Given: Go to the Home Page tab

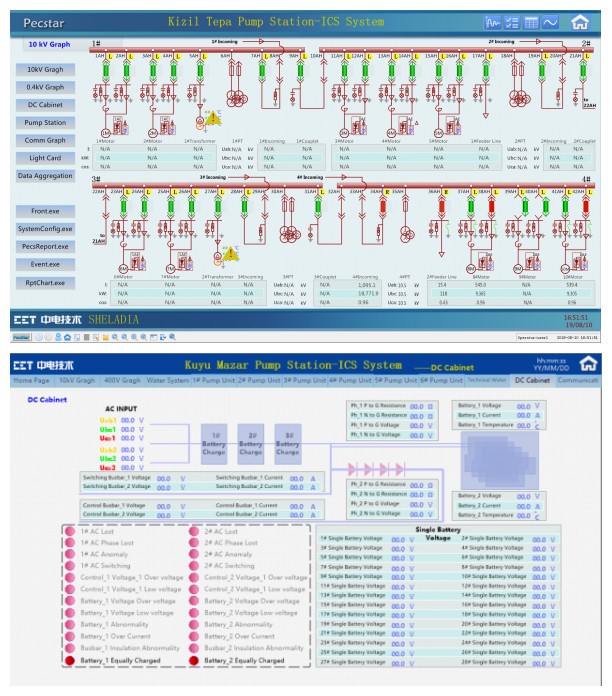Looking at the screenshot, I should (30, 381).
